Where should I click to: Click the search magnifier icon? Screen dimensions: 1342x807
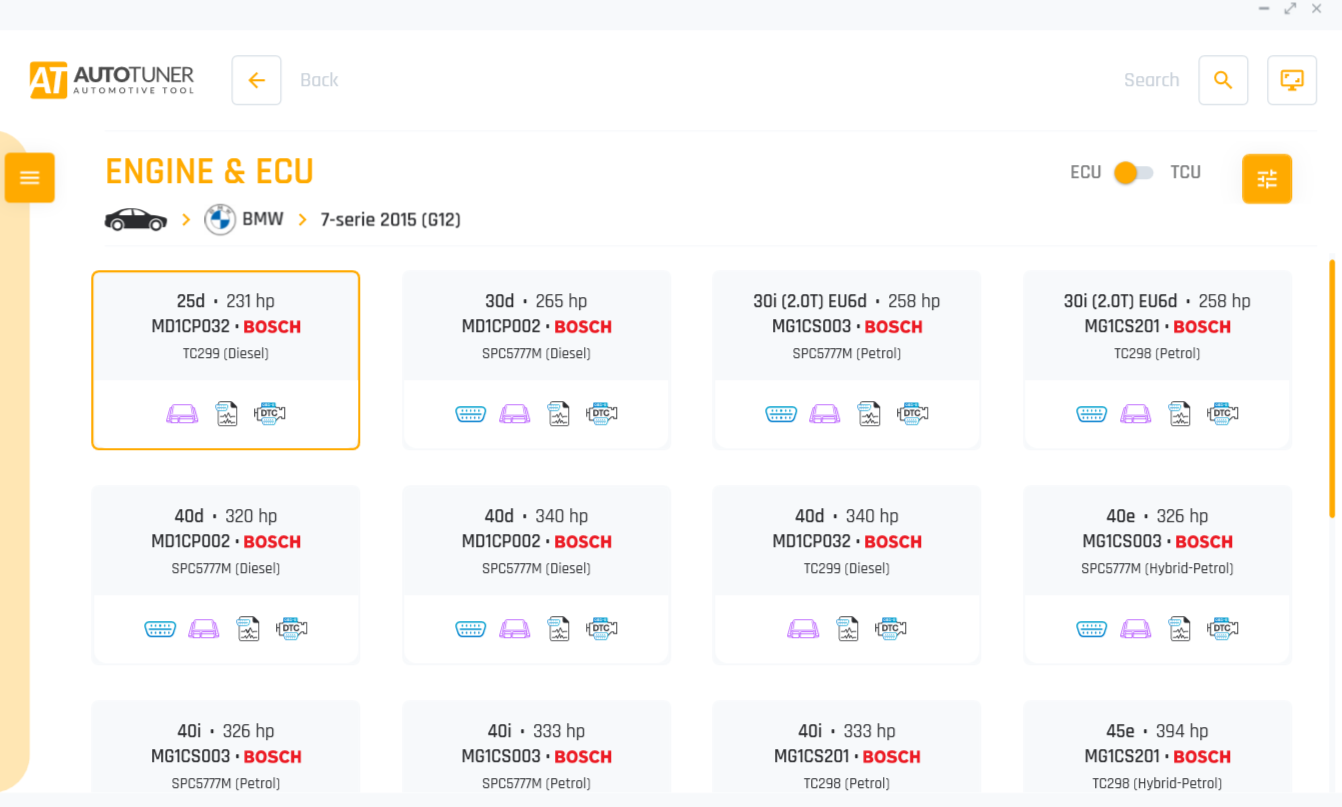pyautogui.click(x=1223, y=80)
